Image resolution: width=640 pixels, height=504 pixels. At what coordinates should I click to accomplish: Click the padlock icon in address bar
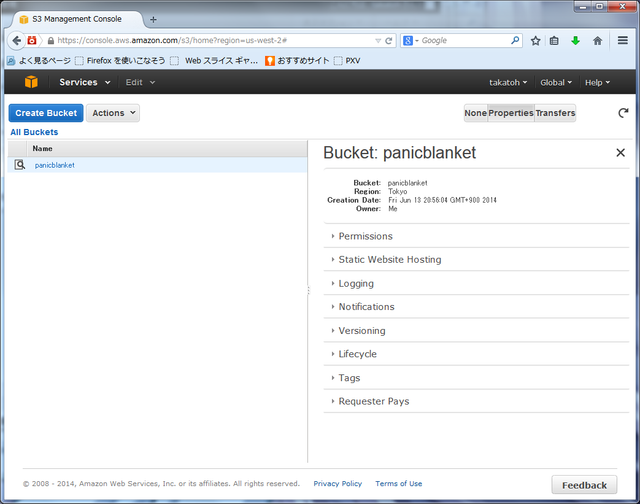pyautogui.click(x=51, y=40)
